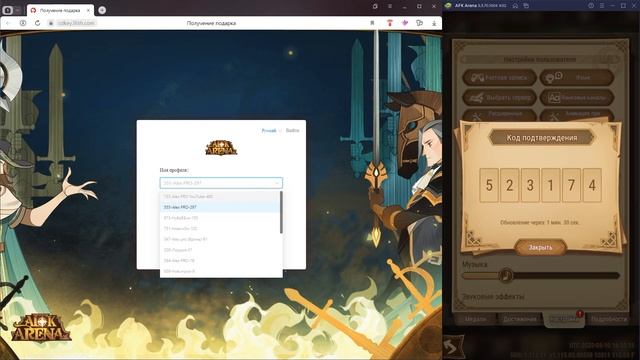This screenshot has width=640, height=360.
Task: Click the "Выбрать сервер" game button
Action: tap(499, 98)
